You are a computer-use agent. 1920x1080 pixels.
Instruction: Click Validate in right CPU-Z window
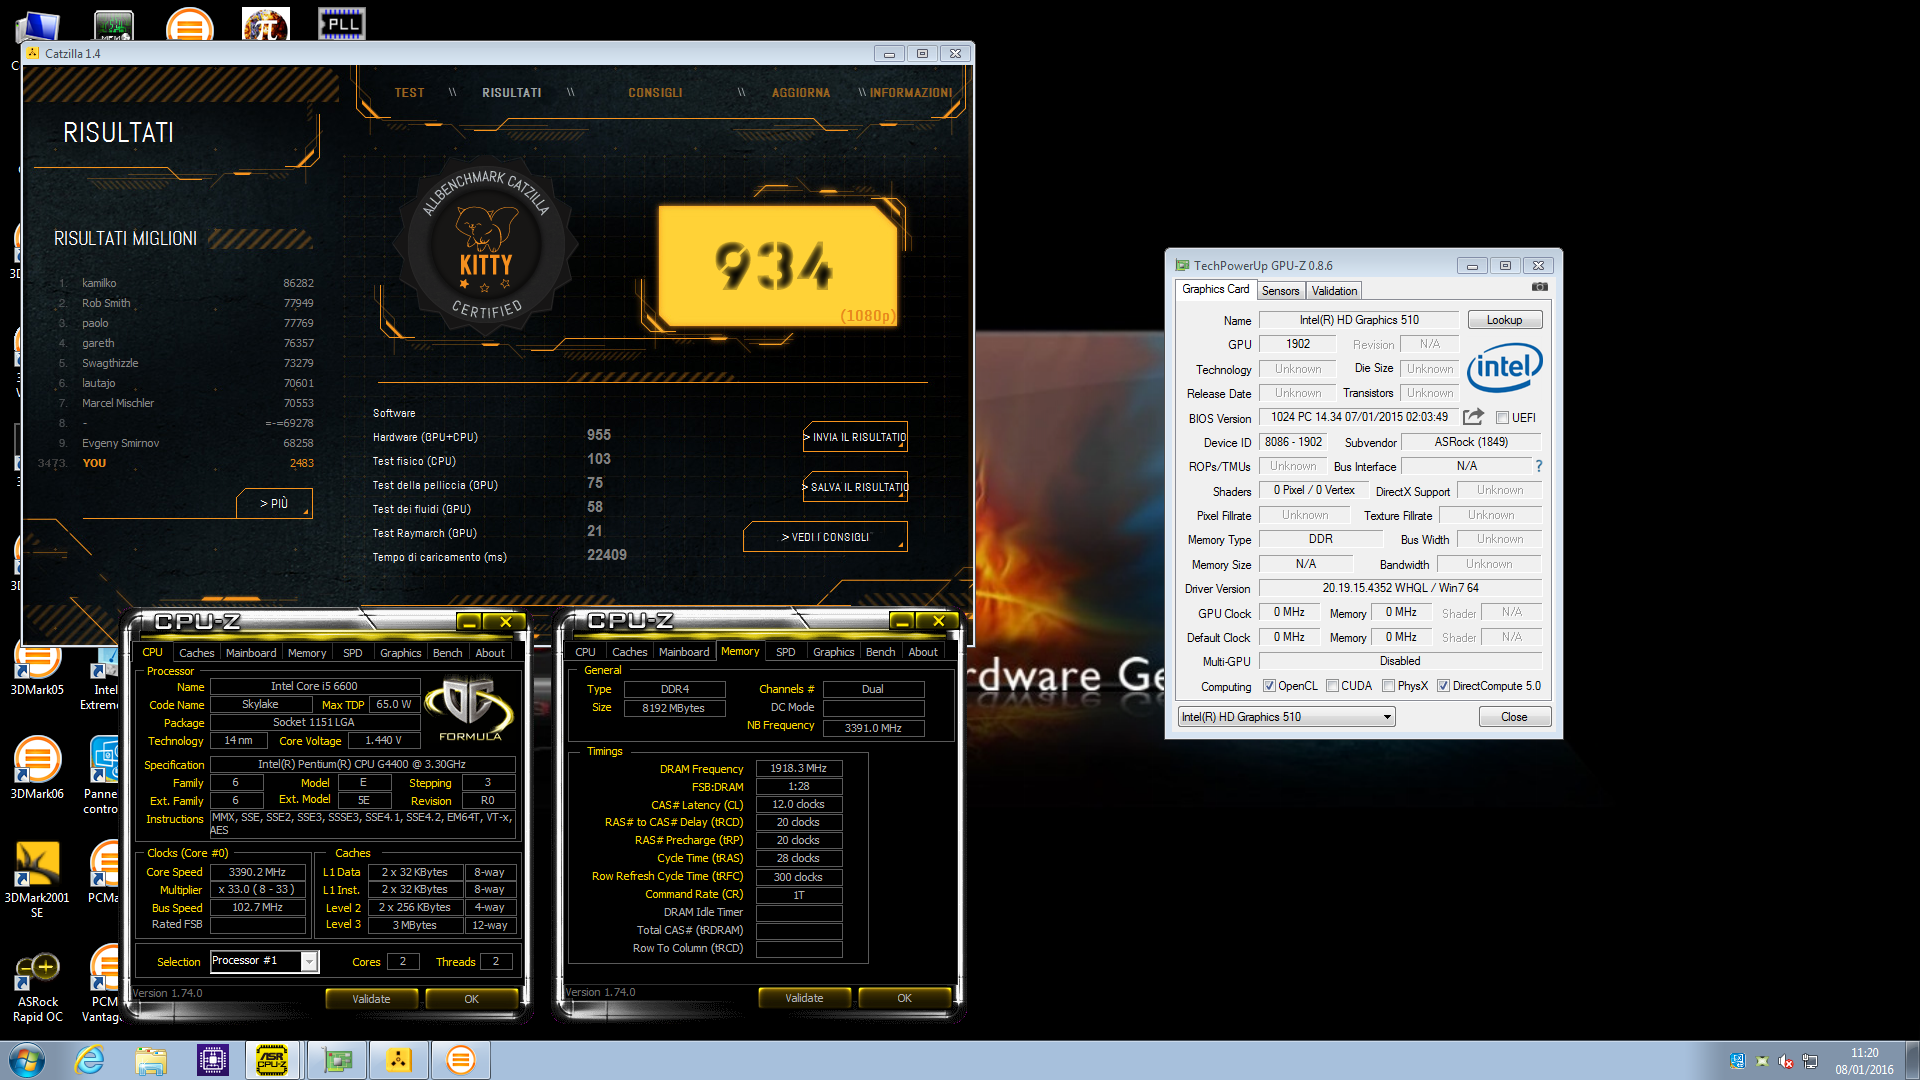[x=804, y=998]
